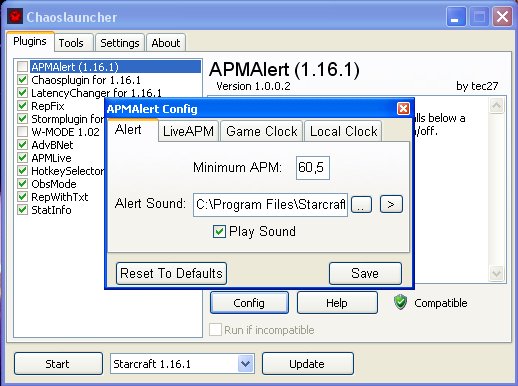Switch to the LiveAPM tab
This screenshot has height=386, width=518.
(188, 131)
